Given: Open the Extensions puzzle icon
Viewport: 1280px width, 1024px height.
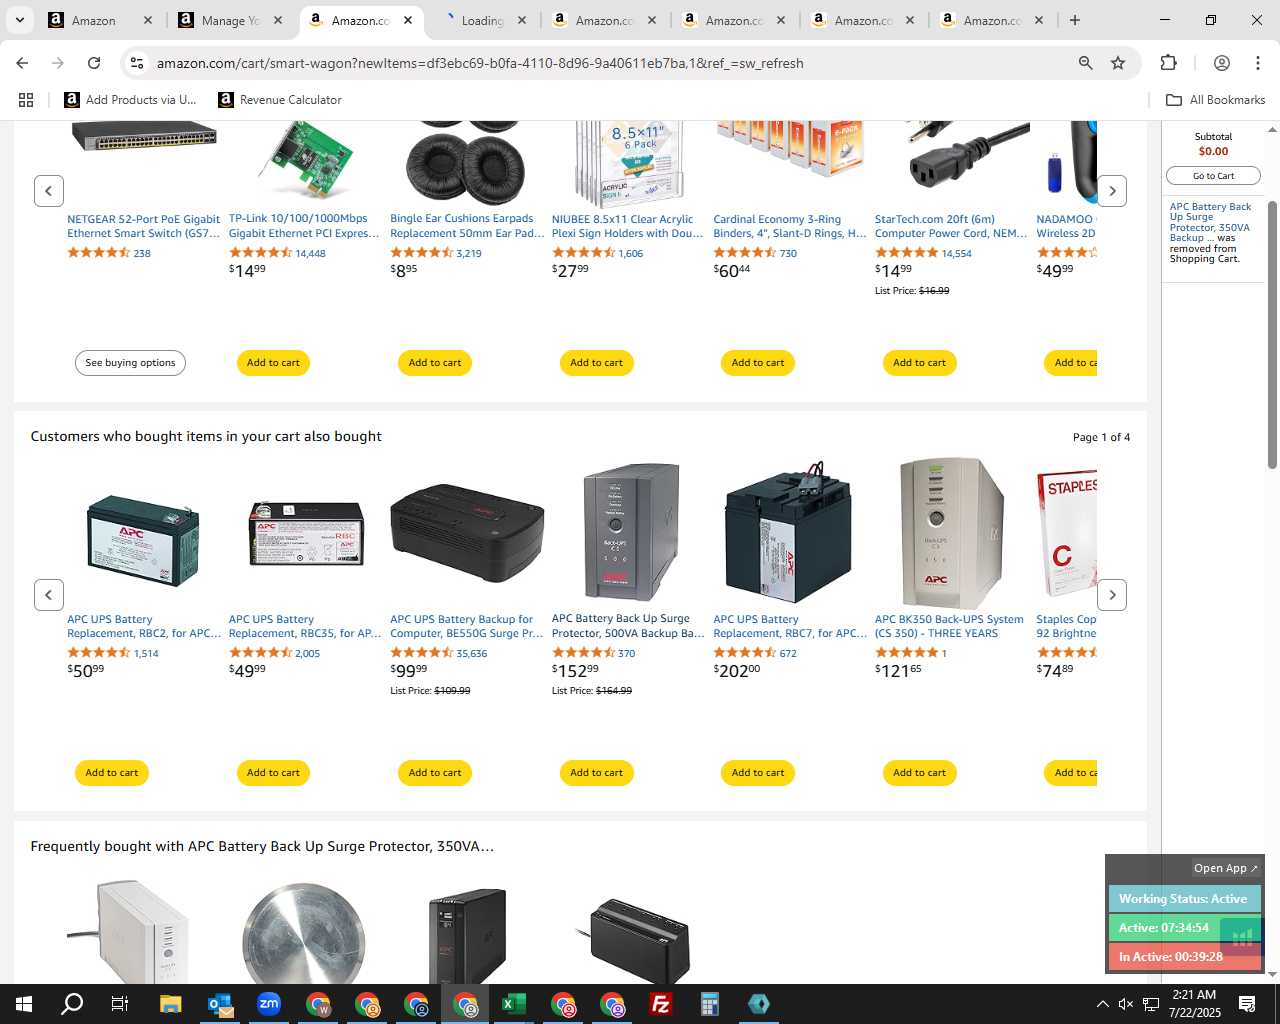Looking at the screenshot, I should click(x=1168, y=63).
